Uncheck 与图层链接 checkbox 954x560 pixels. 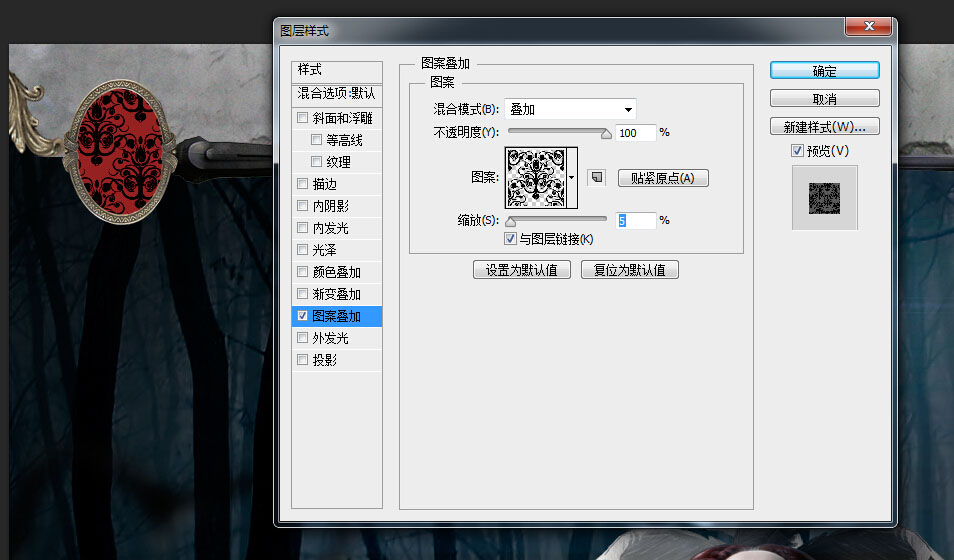(510, 239)
